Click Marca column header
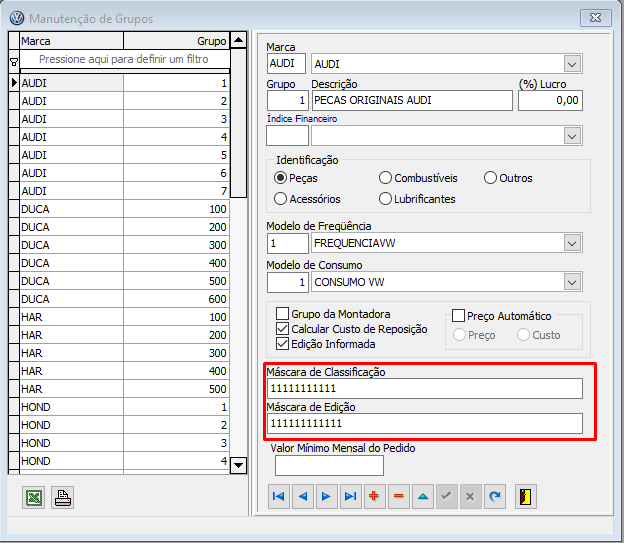Viewport: 624px width, 543px height. 71,41
